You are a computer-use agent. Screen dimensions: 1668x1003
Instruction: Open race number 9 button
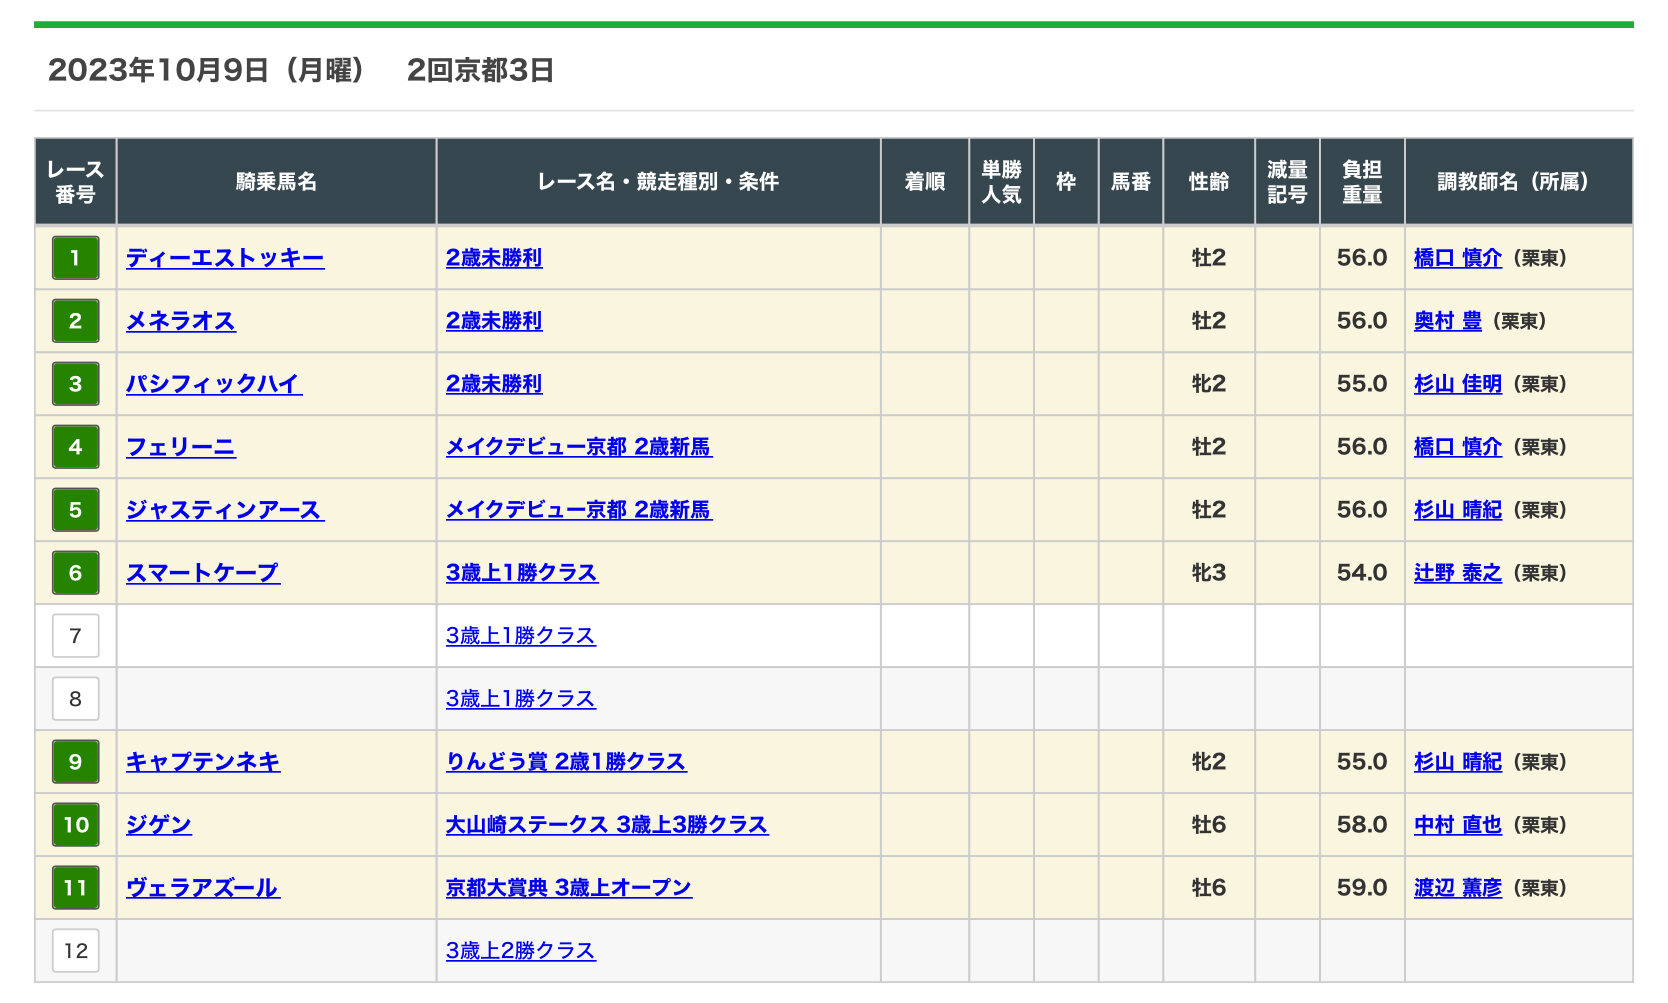[75, 762]
